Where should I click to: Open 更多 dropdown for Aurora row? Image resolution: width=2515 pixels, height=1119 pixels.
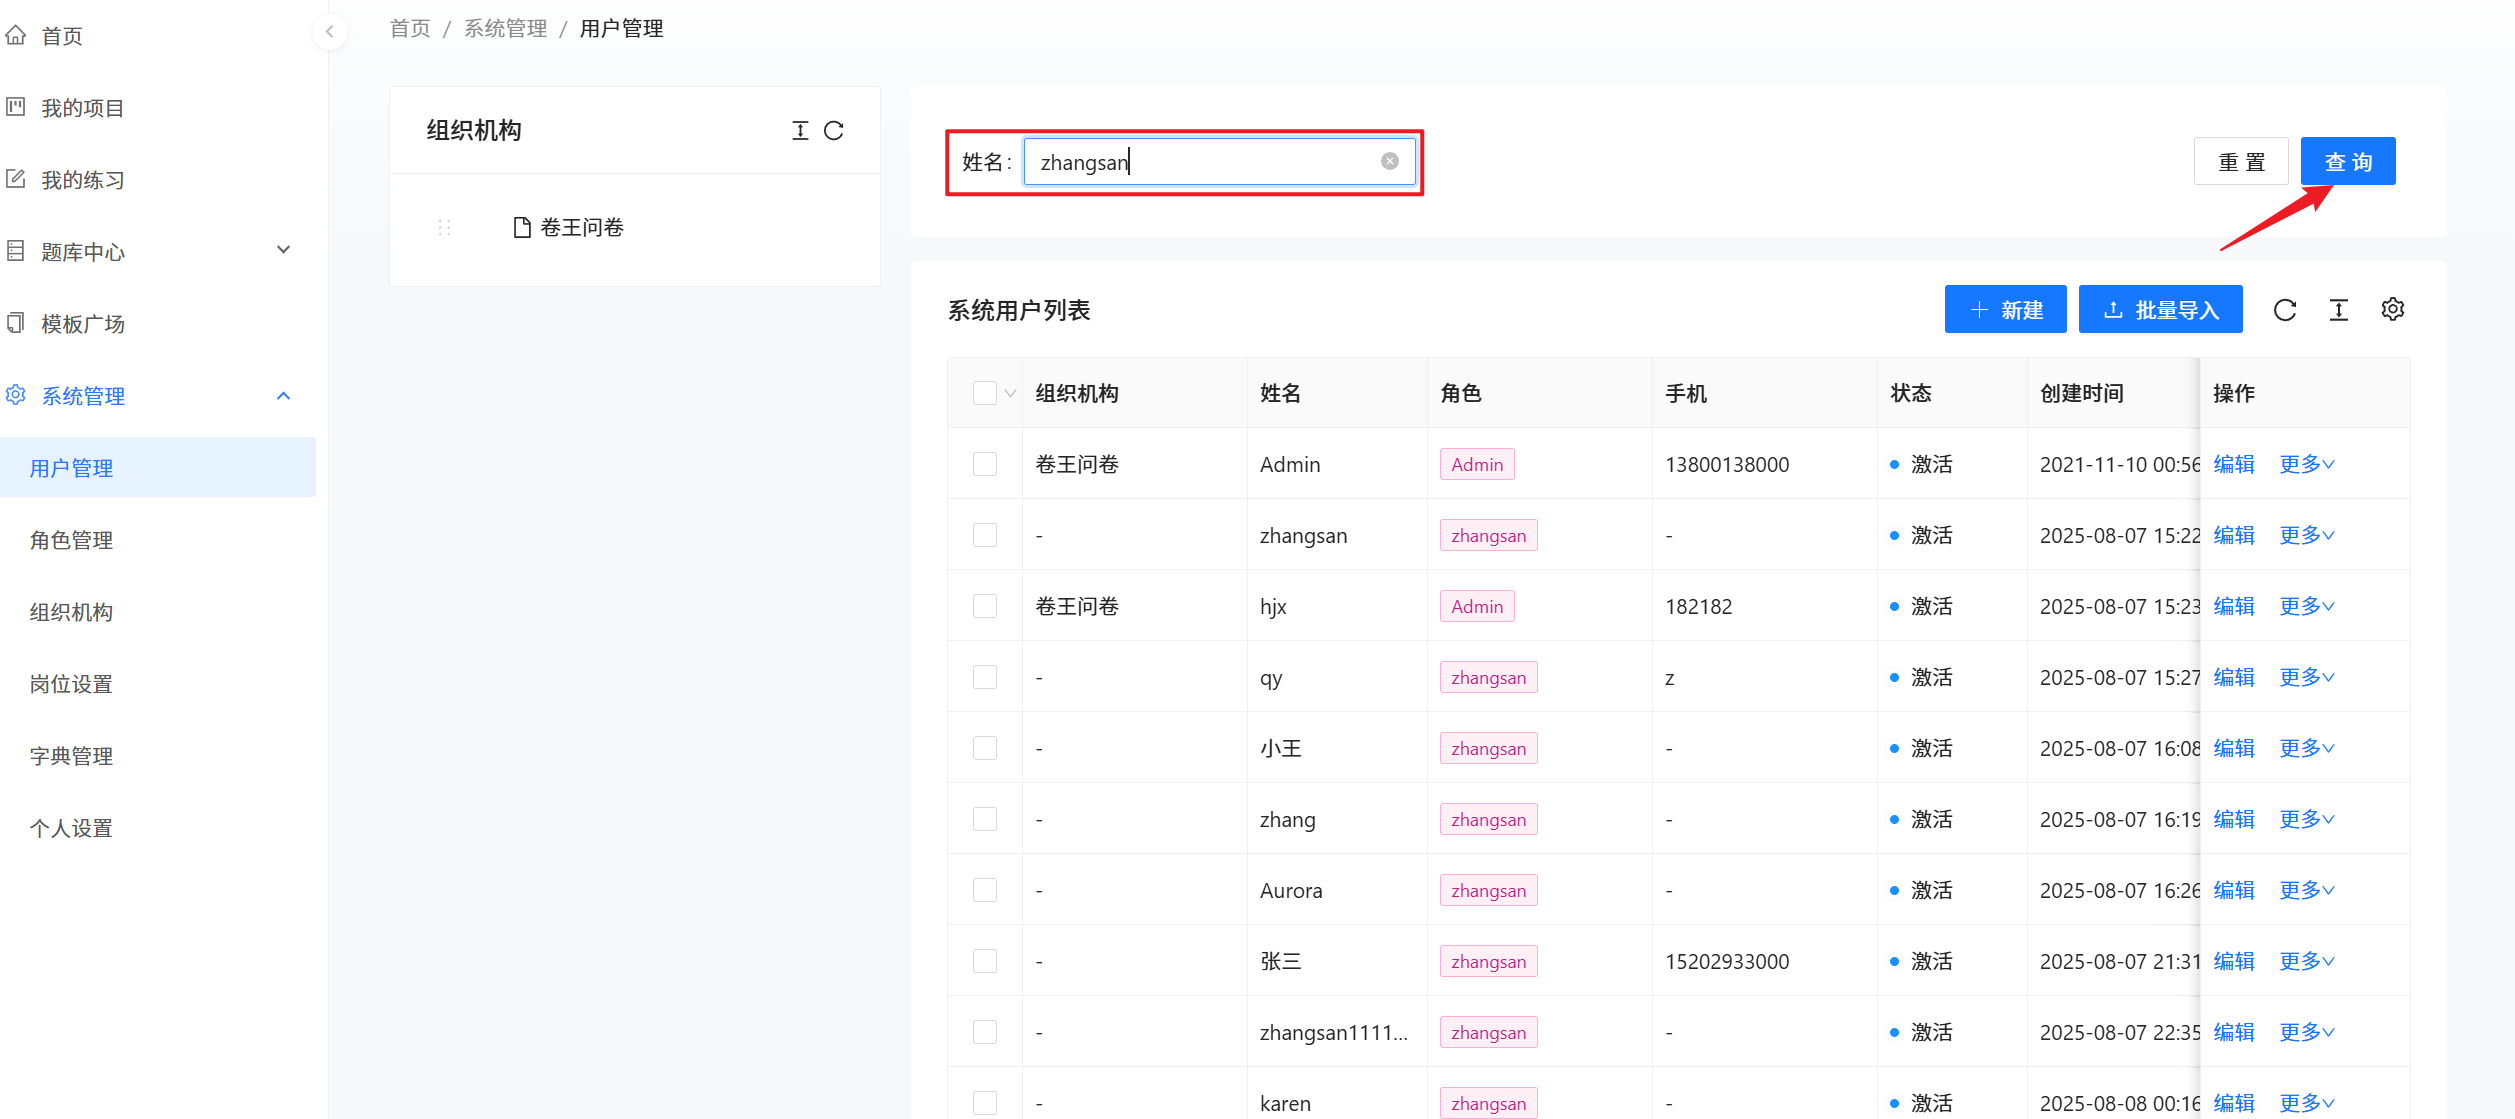(x=2307, y=890)
